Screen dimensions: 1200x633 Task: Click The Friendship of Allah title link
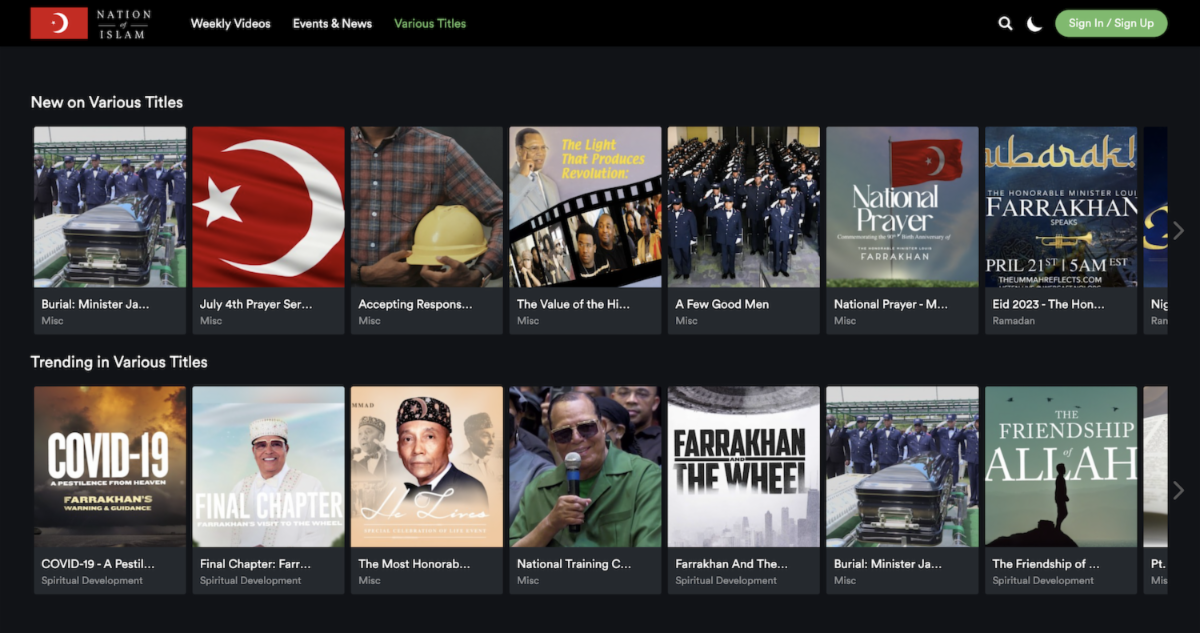[x=1045, y=564]
